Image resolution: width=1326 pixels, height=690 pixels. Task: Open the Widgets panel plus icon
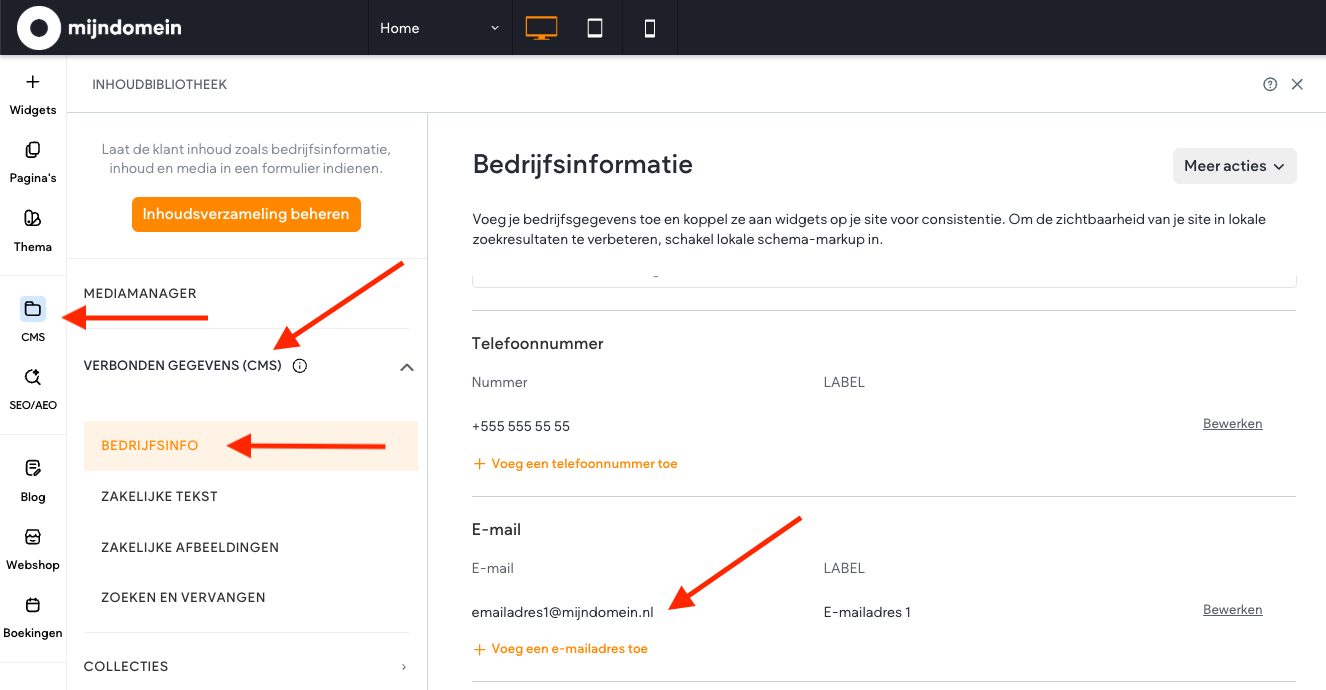(33, 83)
